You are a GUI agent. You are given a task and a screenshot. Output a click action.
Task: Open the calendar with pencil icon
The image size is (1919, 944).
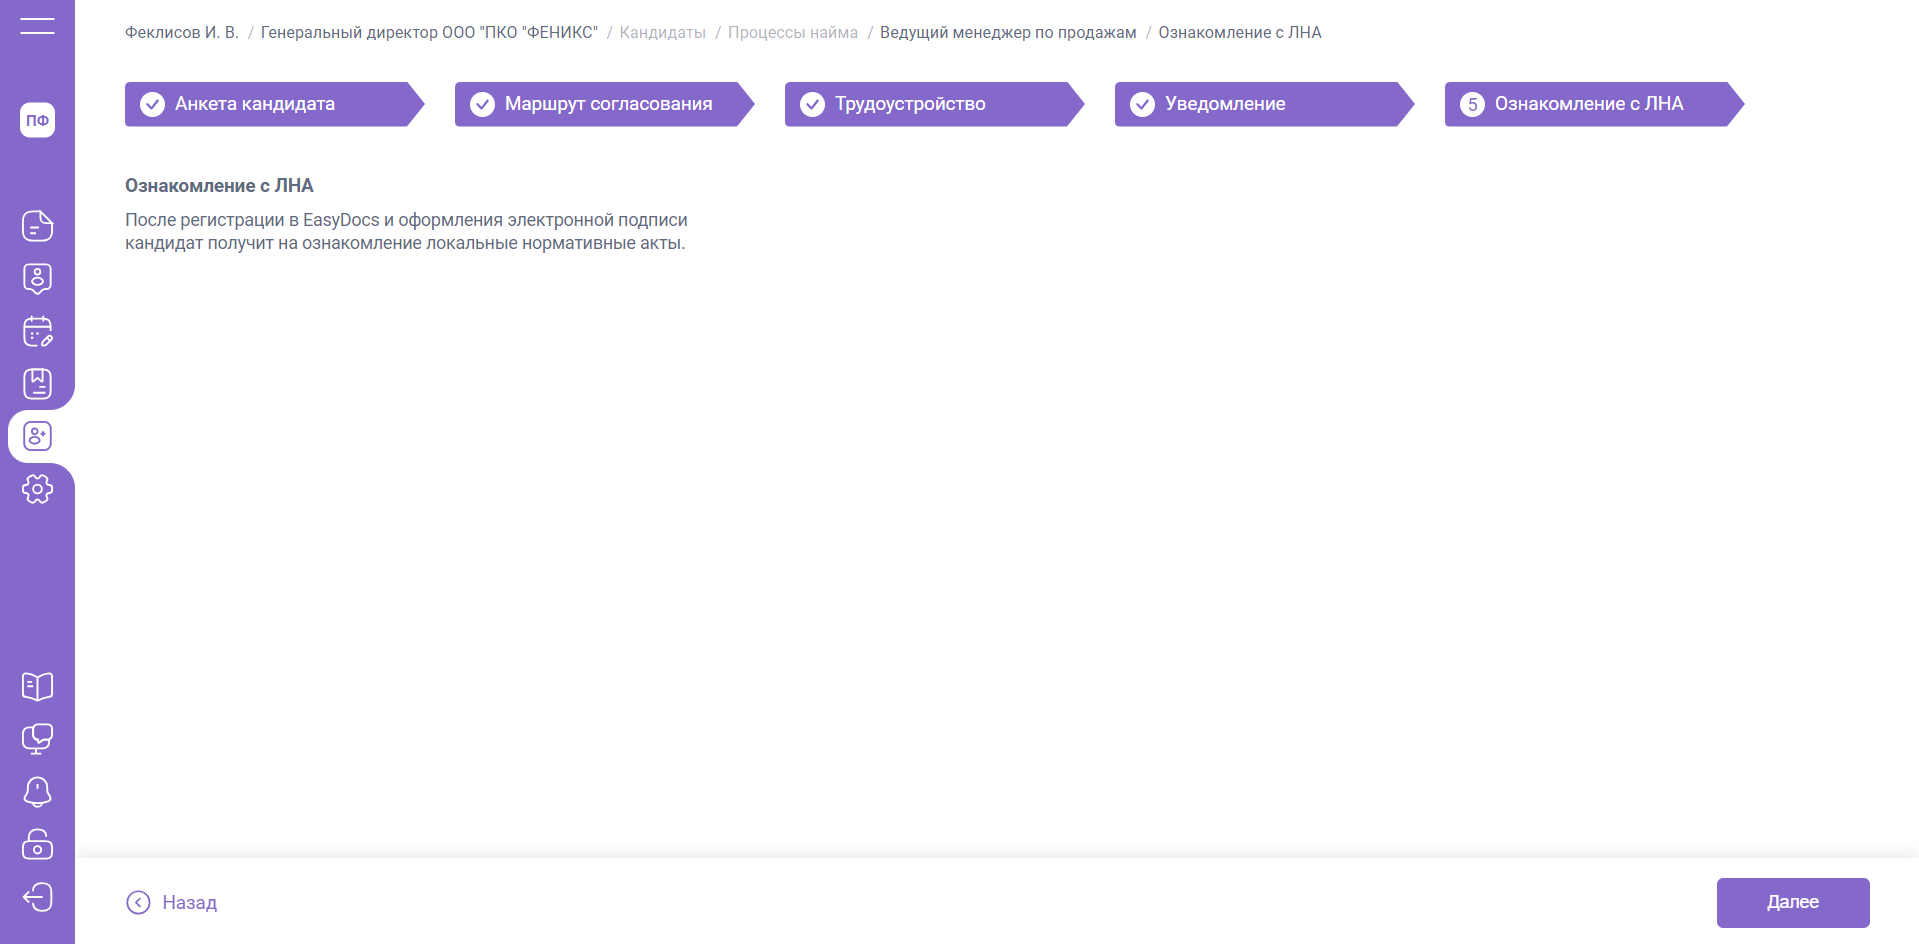click(37, 331)
